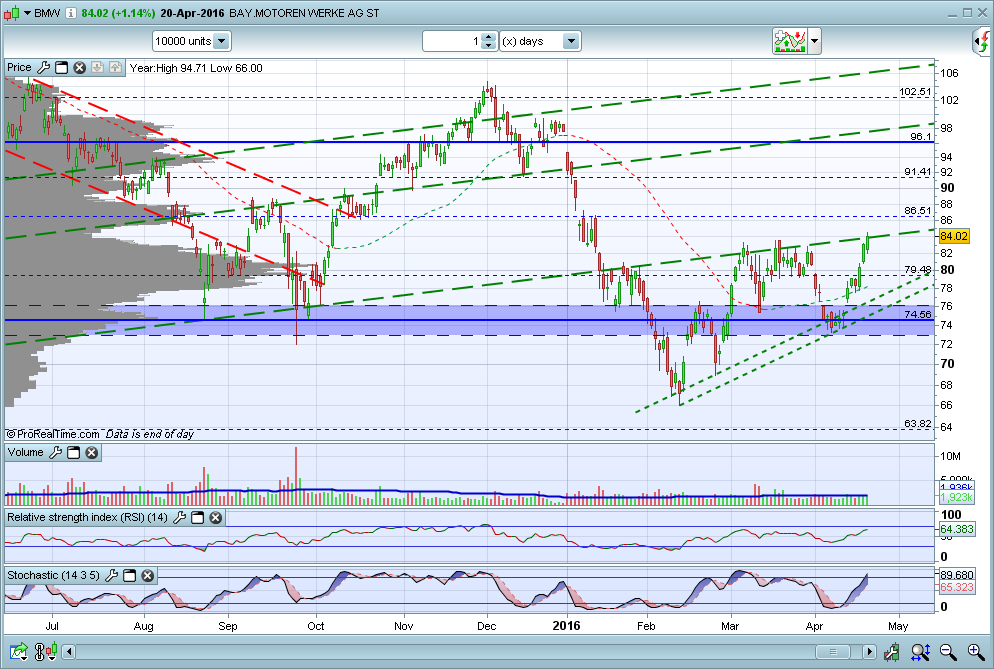Click the side panel handle on right edge
The height and width of the screenshot is (669, 994).
983,41
